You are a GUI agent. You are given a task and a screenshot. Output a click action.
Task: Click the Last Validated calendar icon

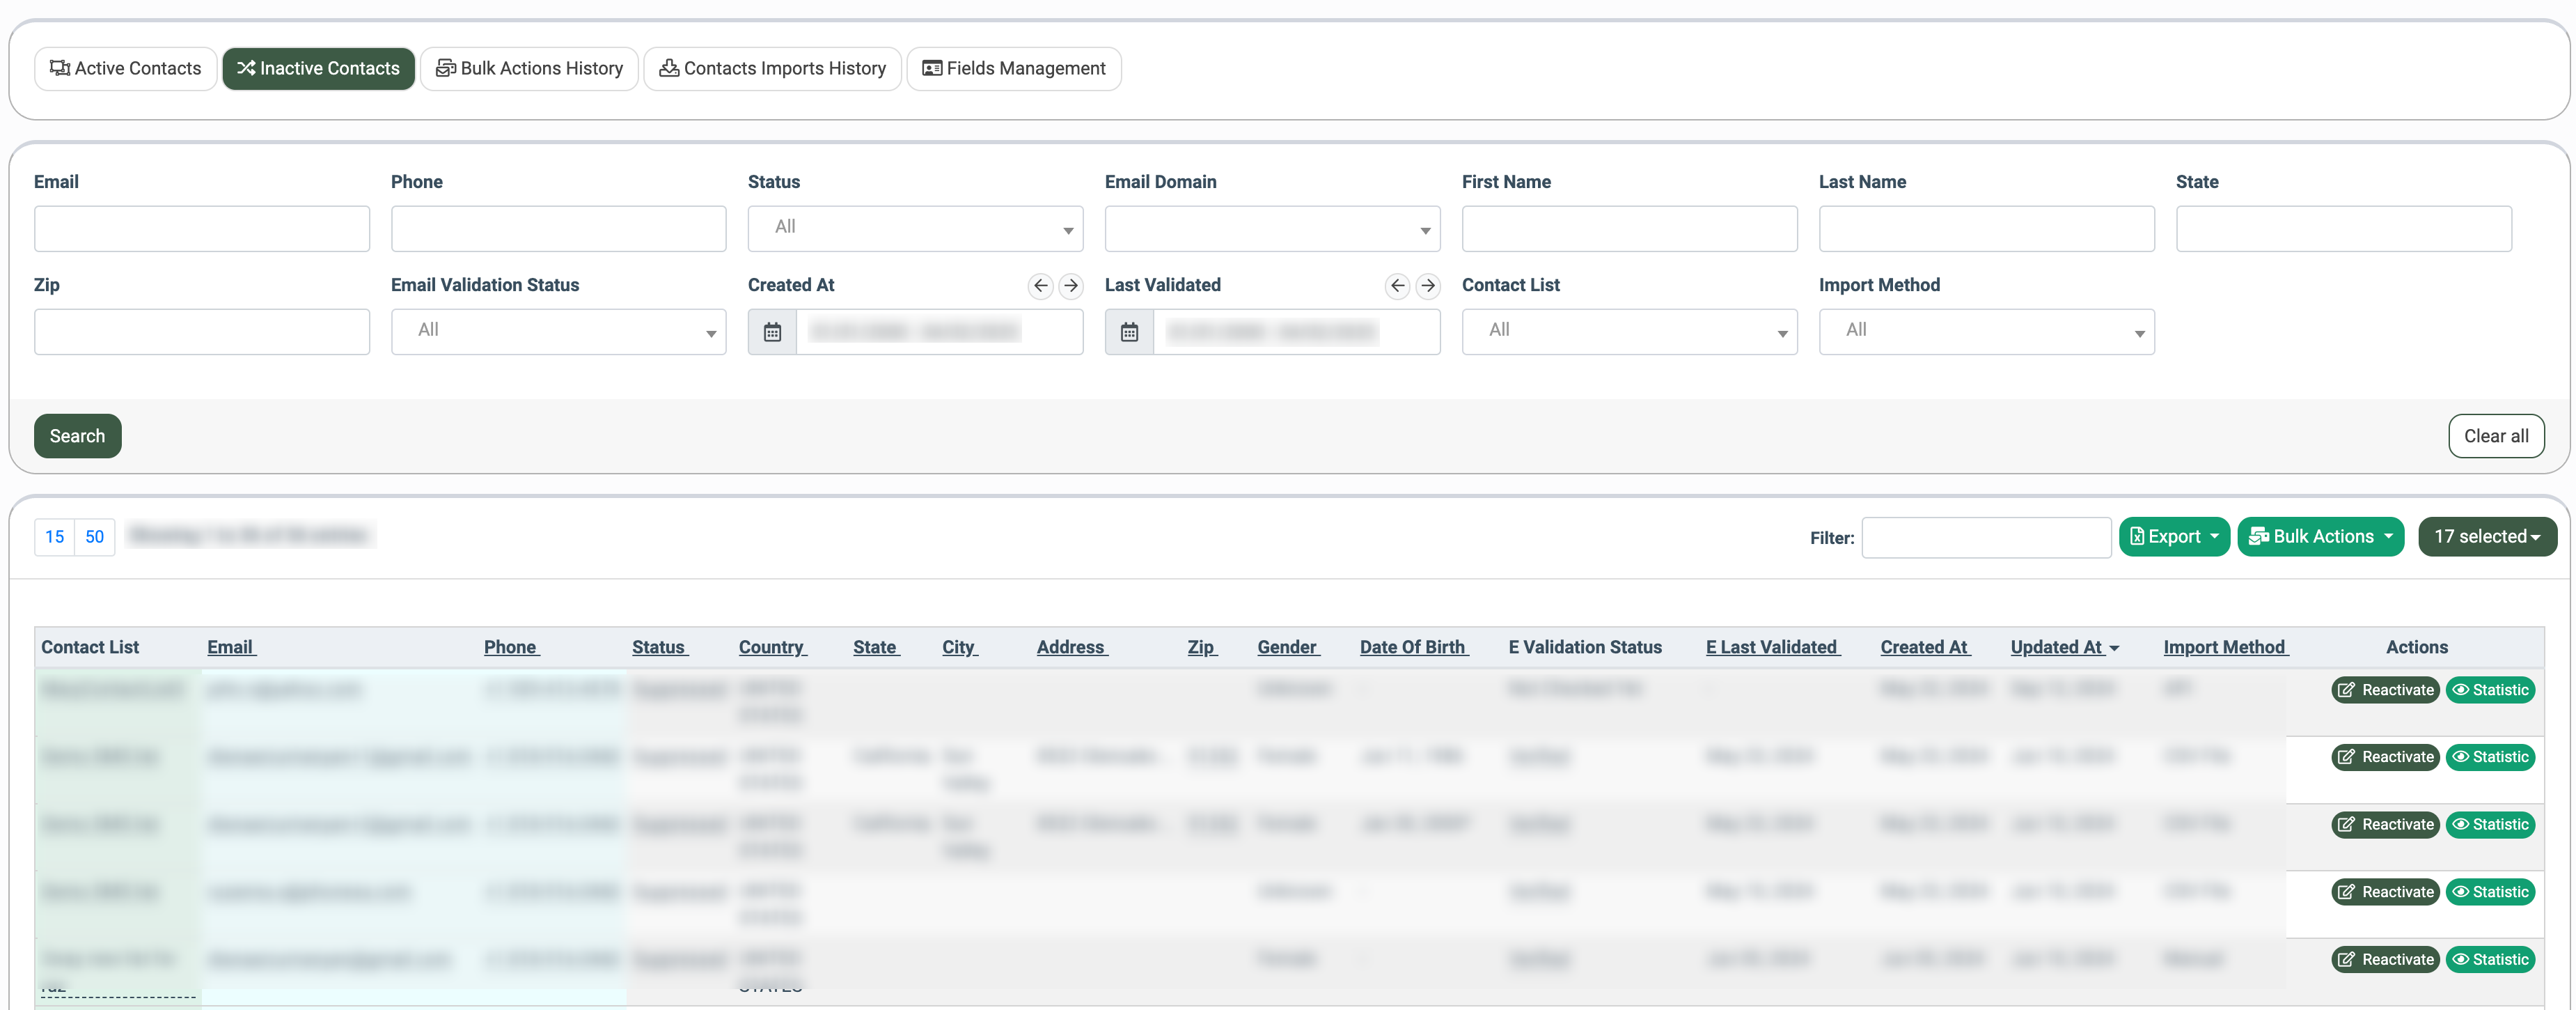(1129, 332)
